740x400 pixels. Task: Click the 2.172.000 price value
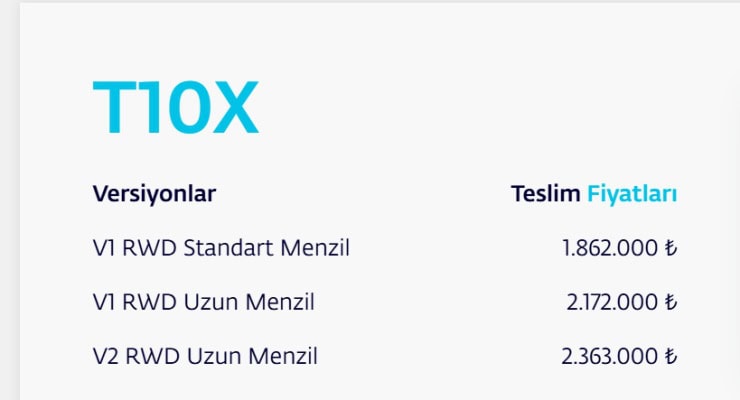tap(612, 302)
